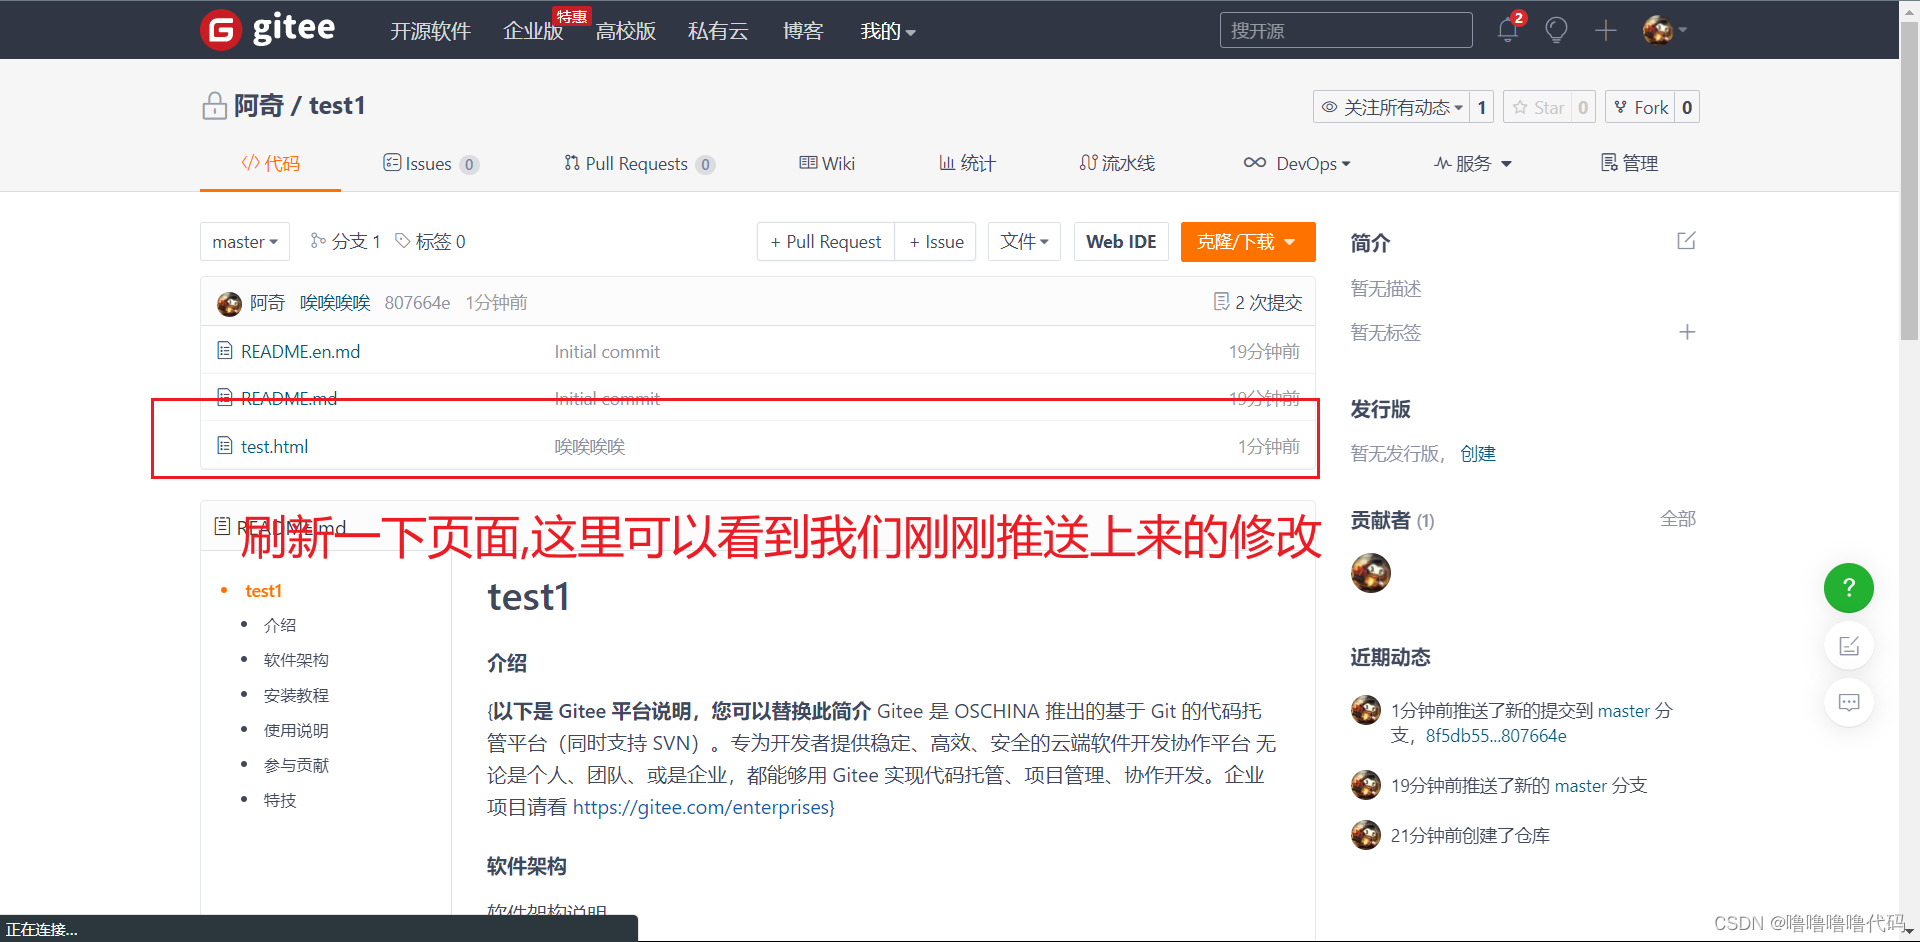Viewport: 1920px width, 942px height.
Task: Jump to 介绍 in README outline
Action: 280,625
